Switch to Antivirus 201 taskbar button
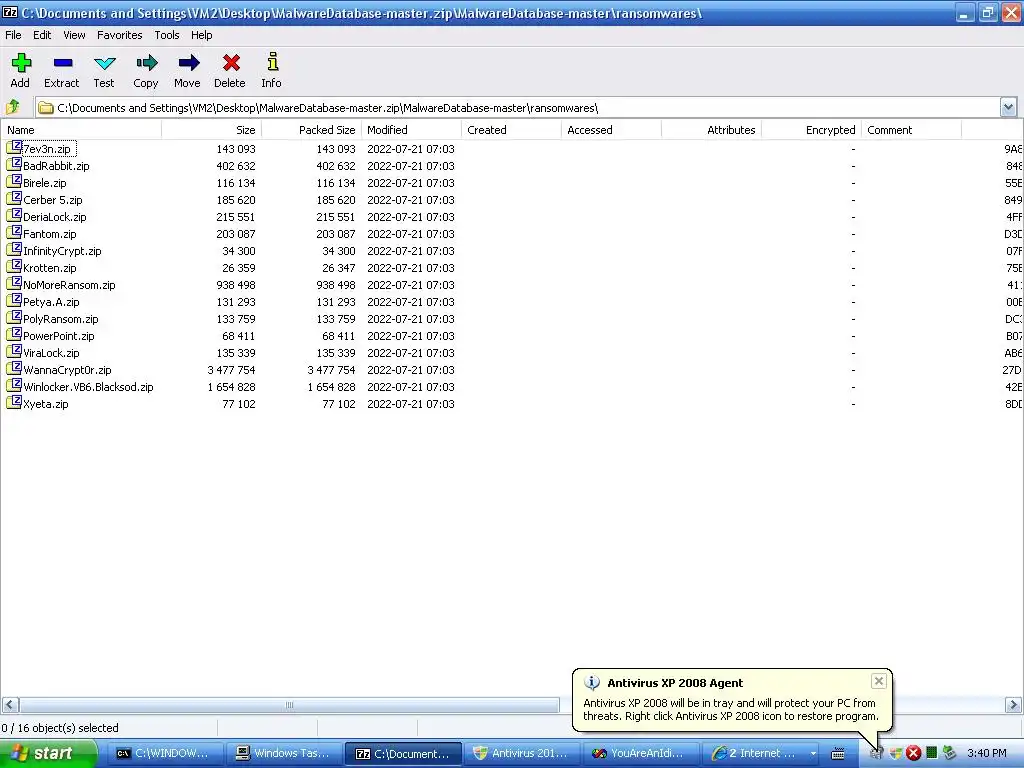The width and height of the screenshot is (1024, 768). click(521, 753)
